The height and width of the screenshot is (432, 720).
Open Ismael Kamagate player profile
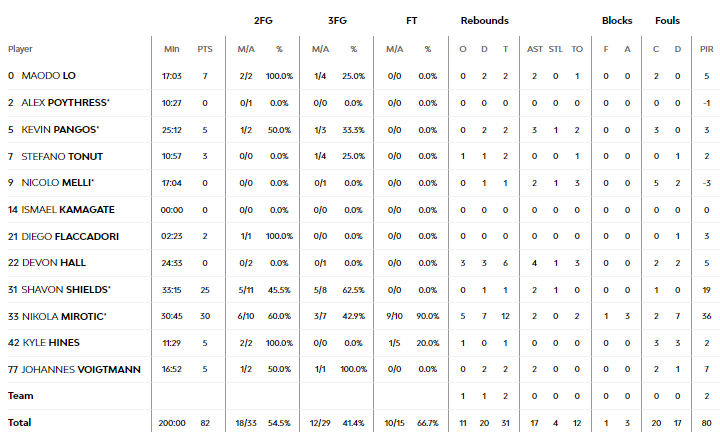pyautogui.click(x=68, y=210)
